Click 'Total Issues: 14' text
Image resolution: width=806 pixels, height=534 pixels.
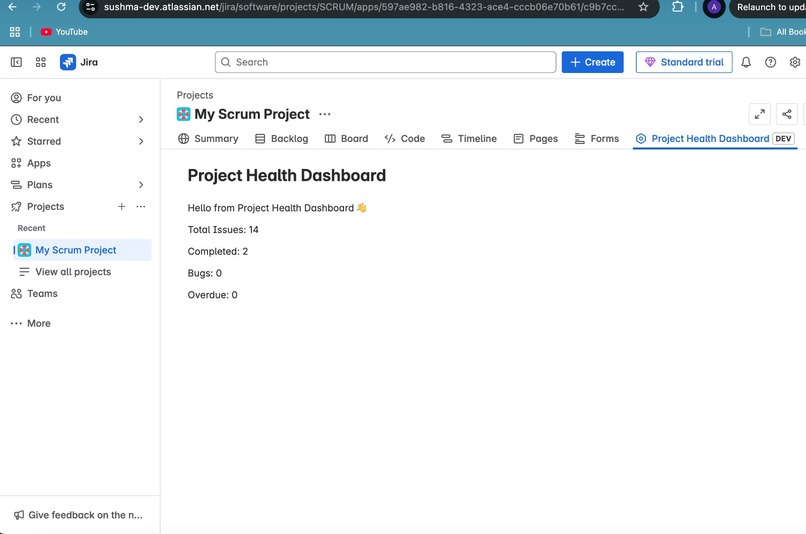[x=223, y=230]
